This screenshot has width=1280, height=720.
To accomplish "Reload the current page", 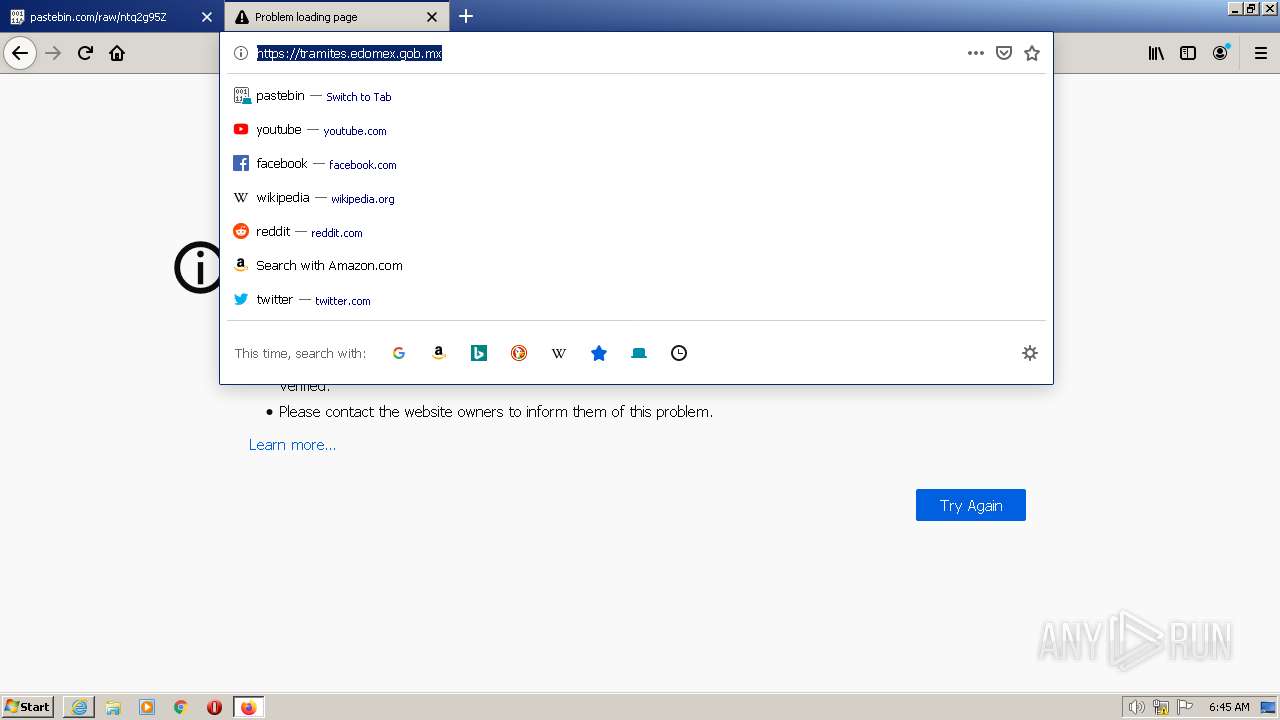I will pos(85,53).
